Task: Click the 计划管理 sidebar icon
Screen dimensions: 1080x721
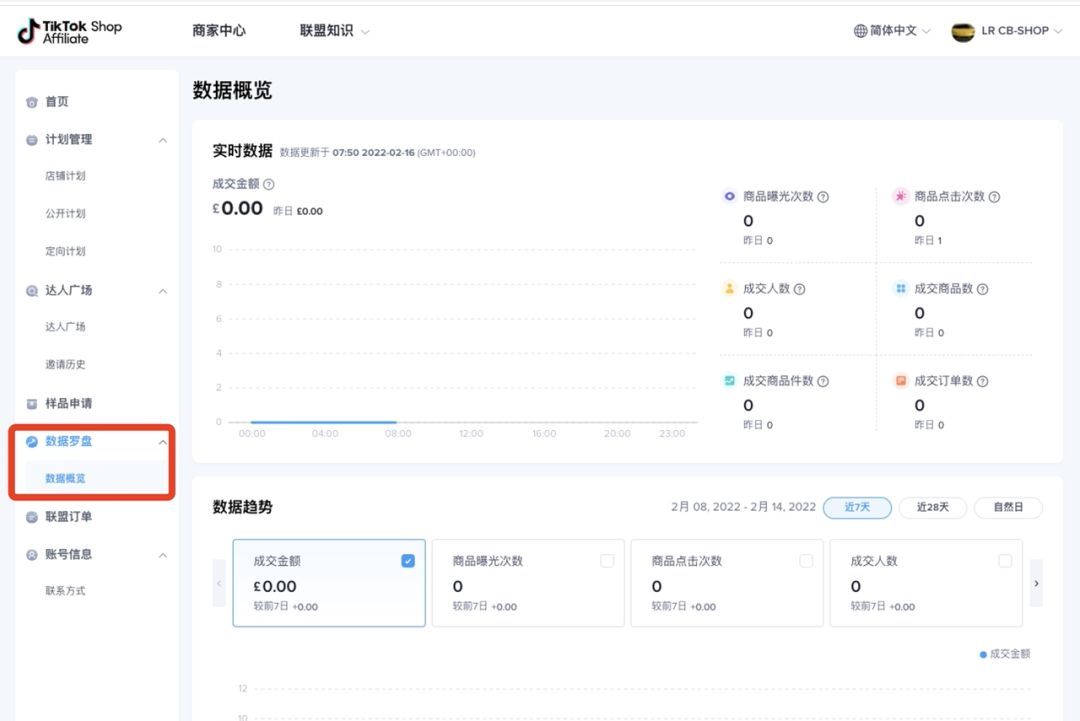Action: pos(32,140)
